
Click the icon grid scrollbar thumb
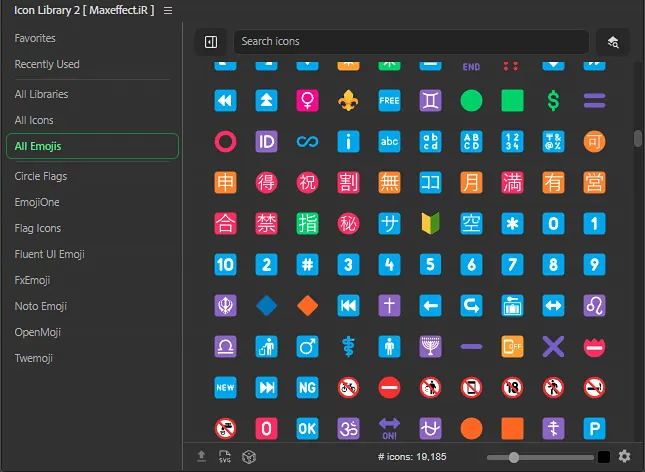[x=638, y=138]
